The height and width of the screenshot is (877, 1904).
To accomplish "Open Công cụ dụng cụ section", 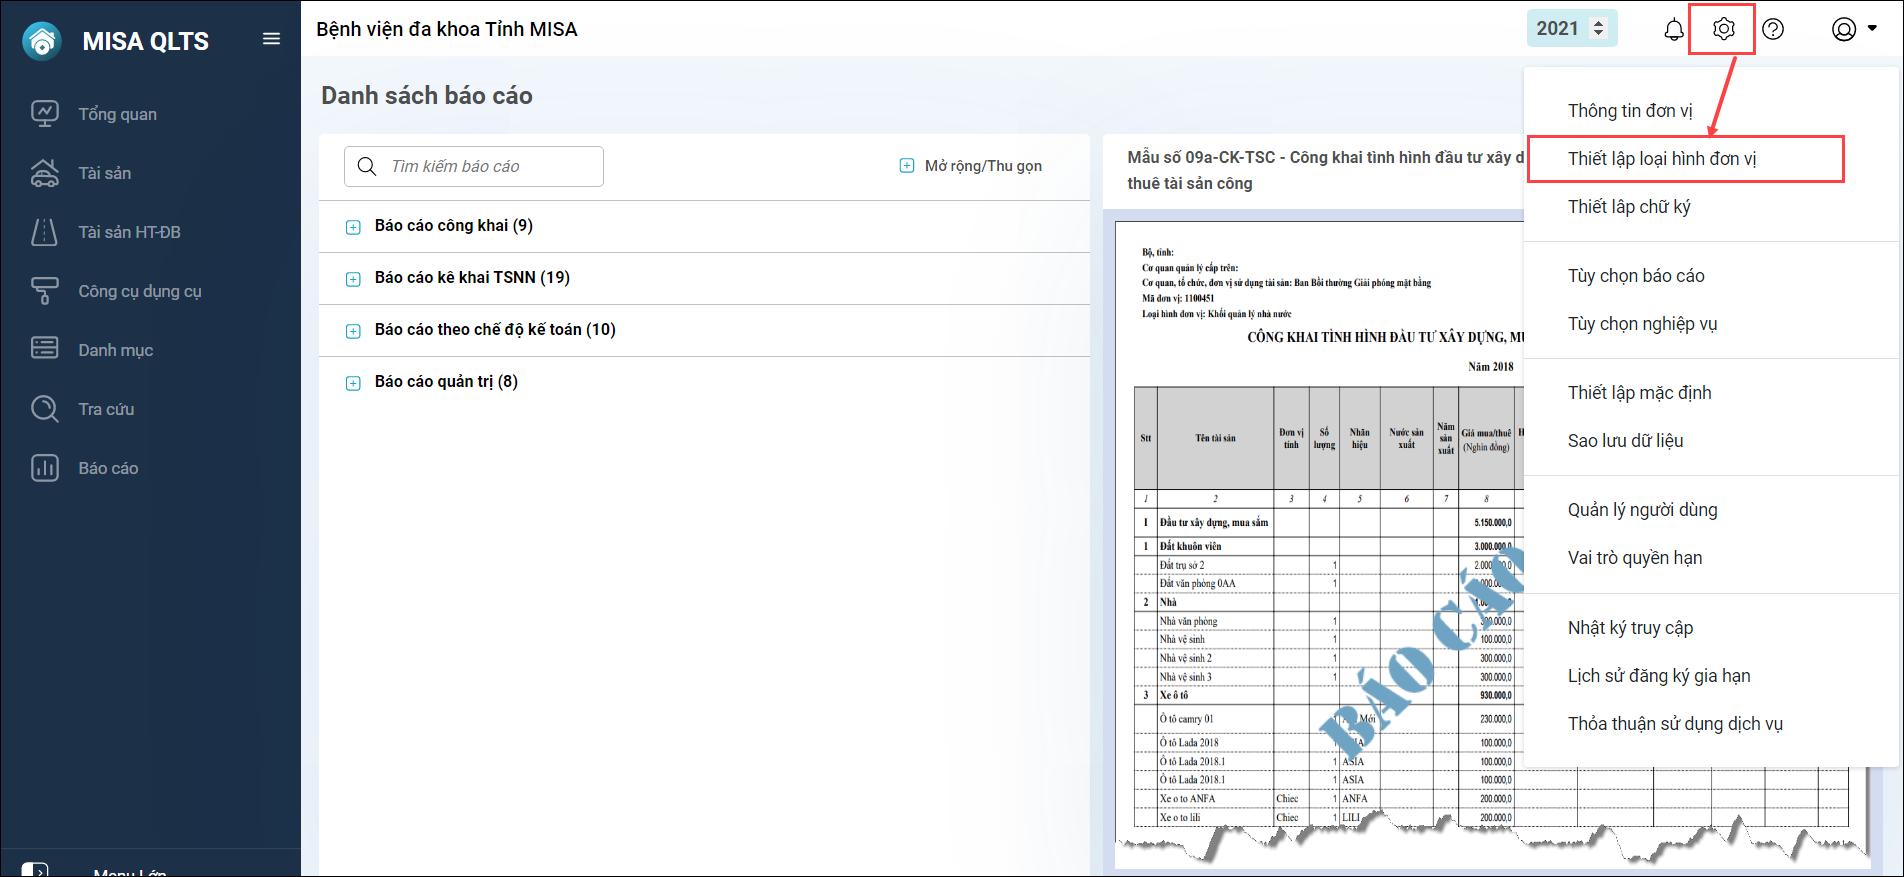I will [139, 291].
